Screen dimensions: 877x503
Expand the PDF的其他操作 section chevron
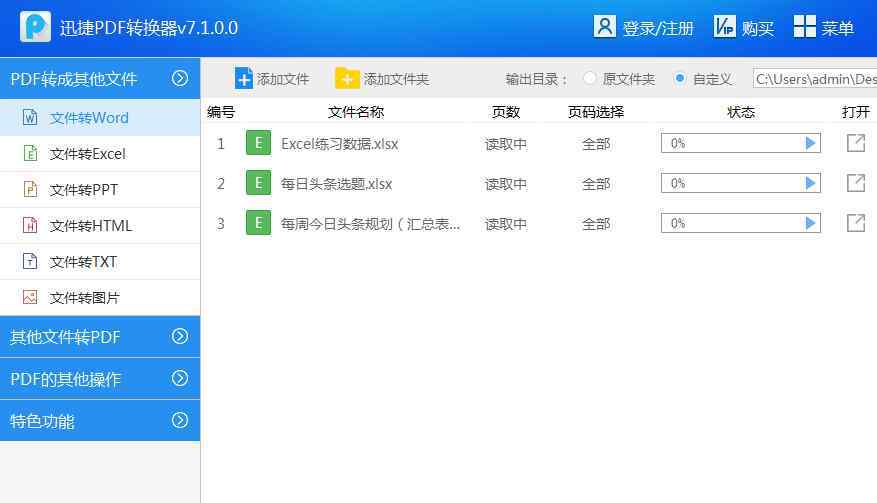tap(180, 378)
